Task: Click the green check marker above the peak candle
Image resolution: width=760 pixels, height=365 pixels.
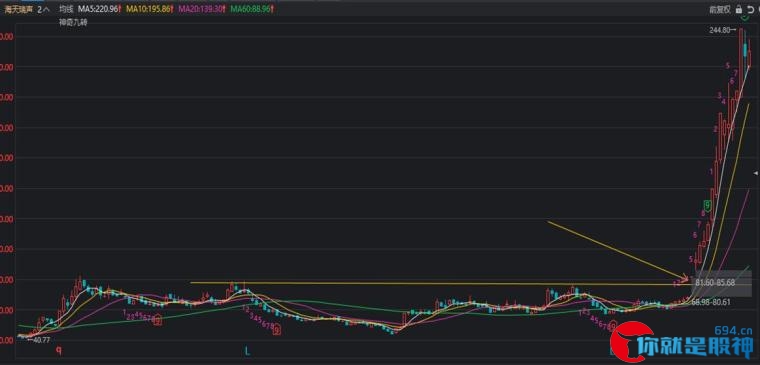Action: click(744, 17)
